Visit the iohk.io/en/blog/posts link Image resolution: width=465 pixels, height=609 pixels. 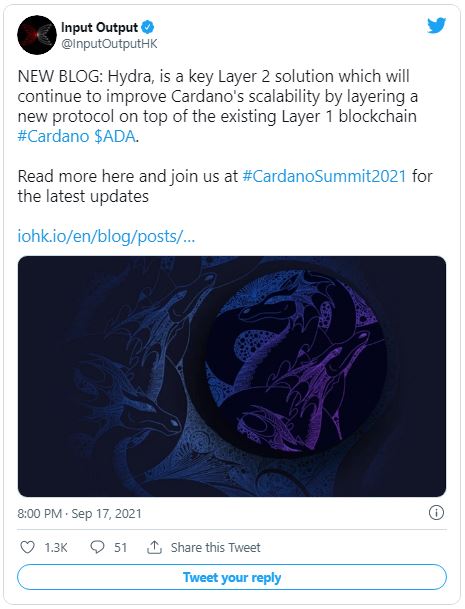pos(106,236)
